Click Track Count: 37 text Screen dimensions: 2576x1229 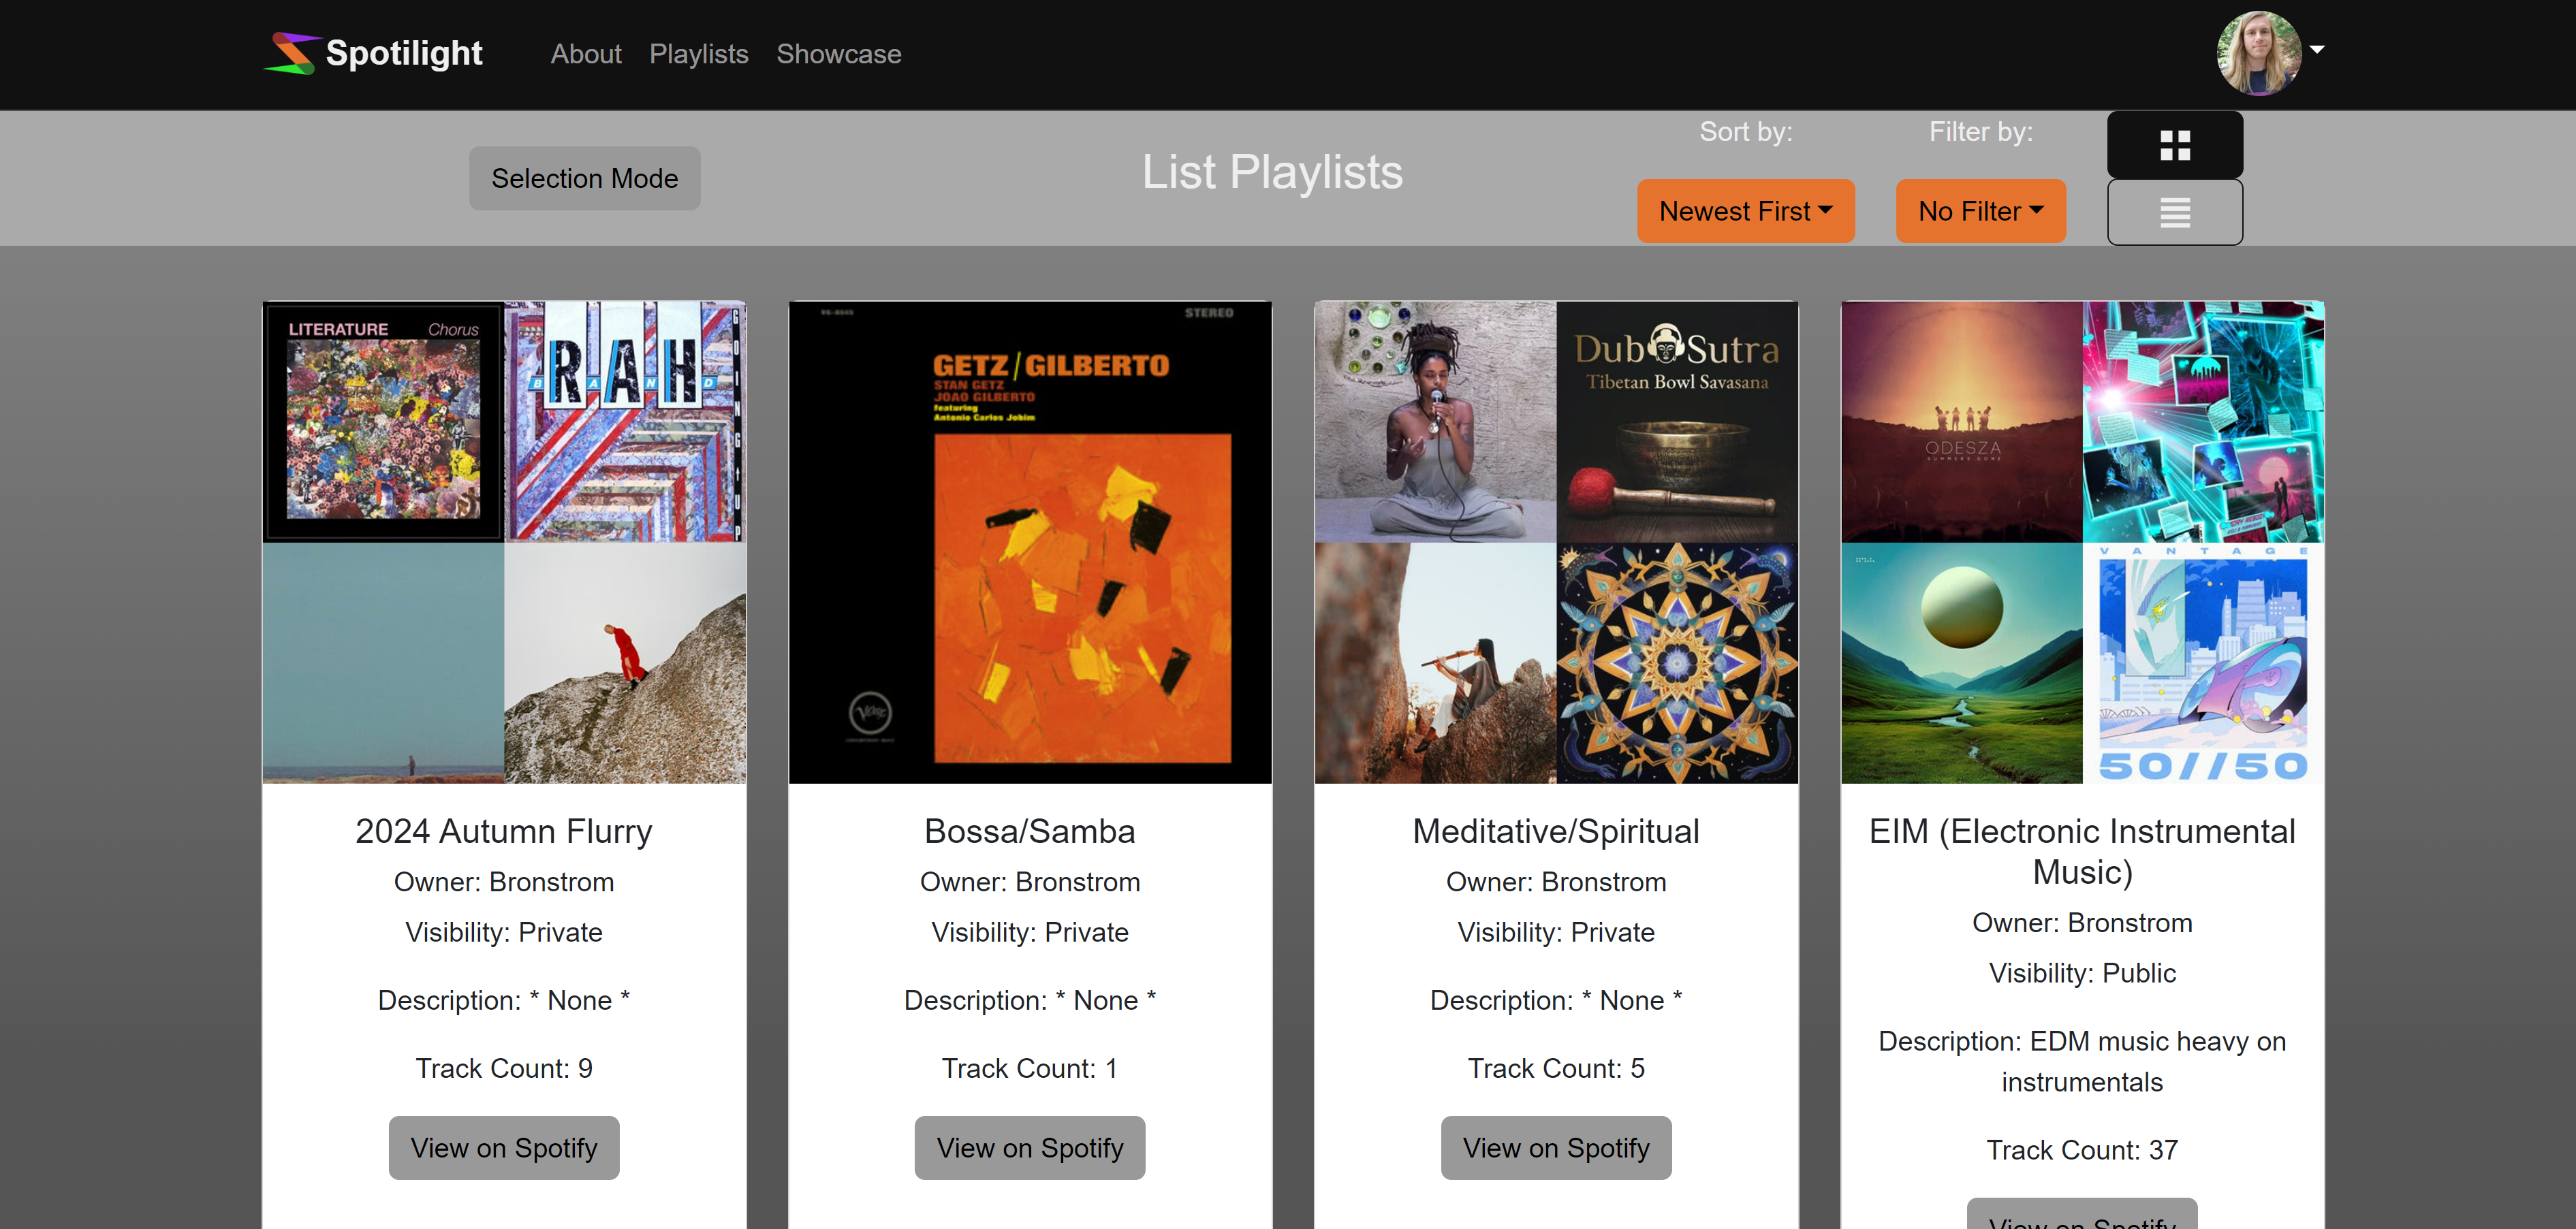pos(2082,1150)
